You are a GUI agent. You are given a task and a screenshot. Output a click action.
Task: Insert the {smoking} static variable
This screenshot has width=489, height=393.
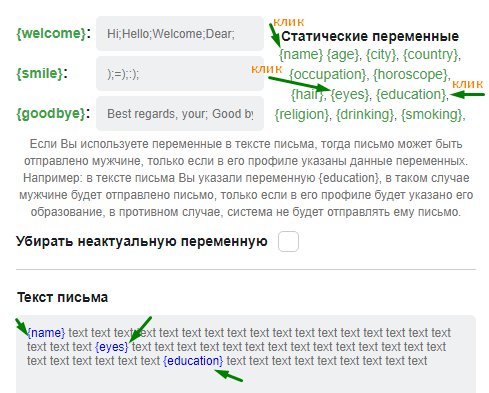coord(431,114)
